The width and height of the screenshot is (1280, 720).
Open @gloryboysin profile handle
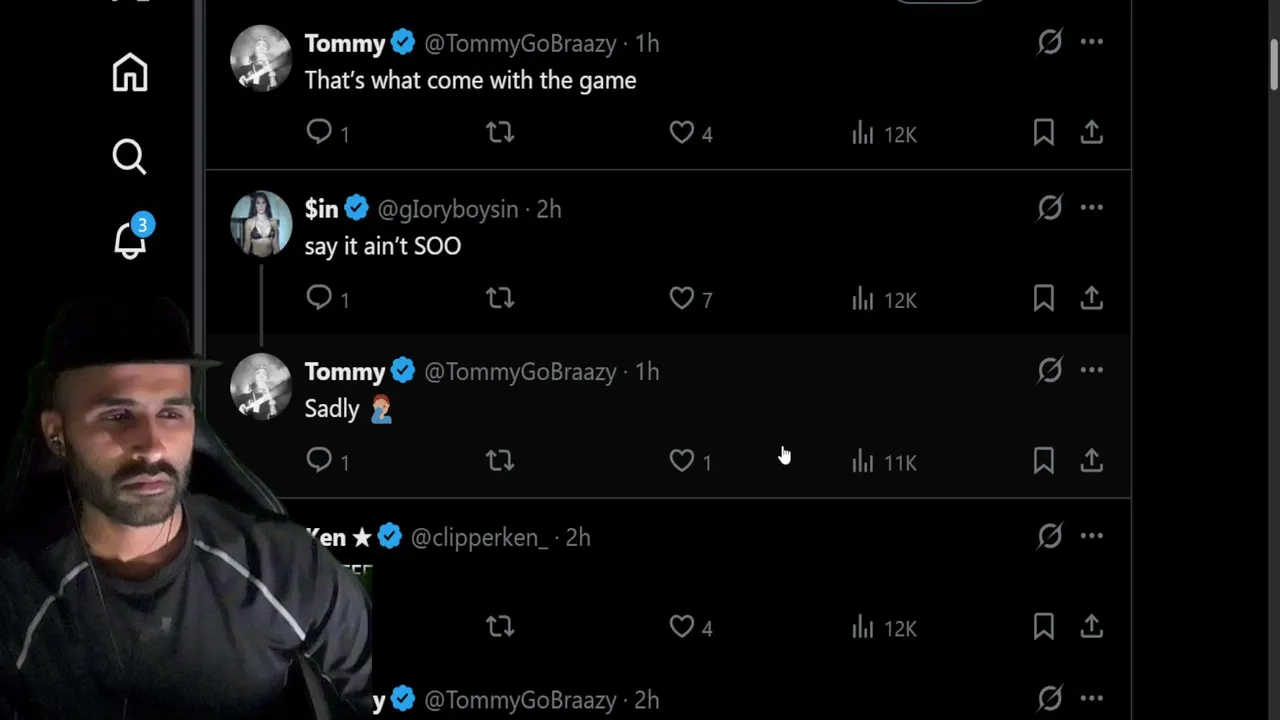tap(448, 210)
